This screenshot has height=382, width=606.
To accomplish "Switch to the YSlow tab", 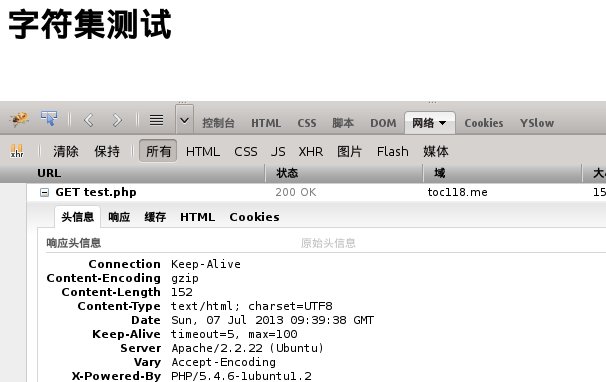I will pyautogui.click(x=537, y=123).
